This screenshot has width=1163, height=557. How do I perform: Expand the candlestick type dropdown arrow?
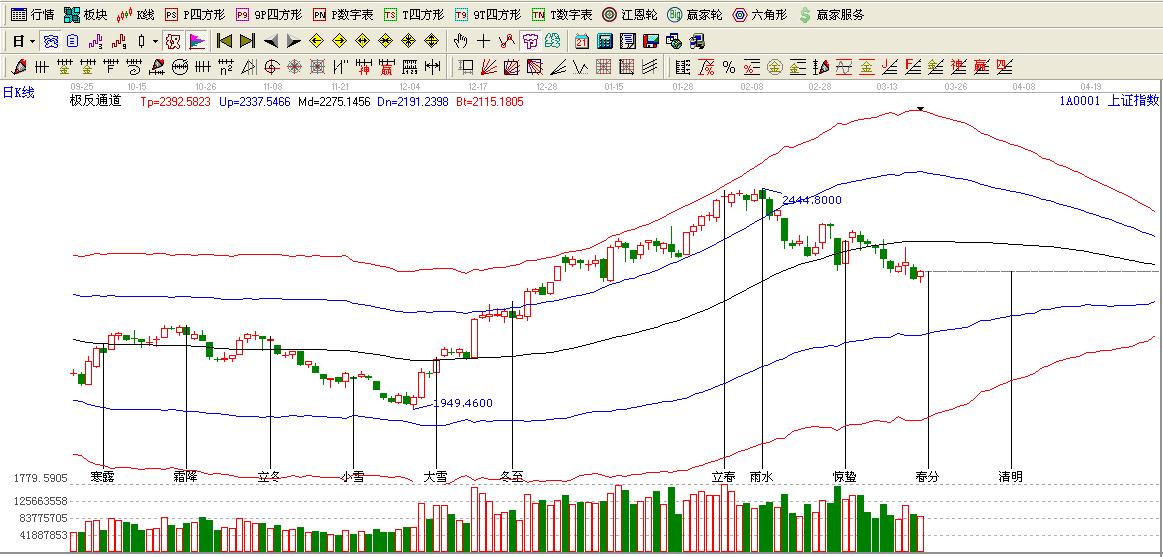click(154, 41)
